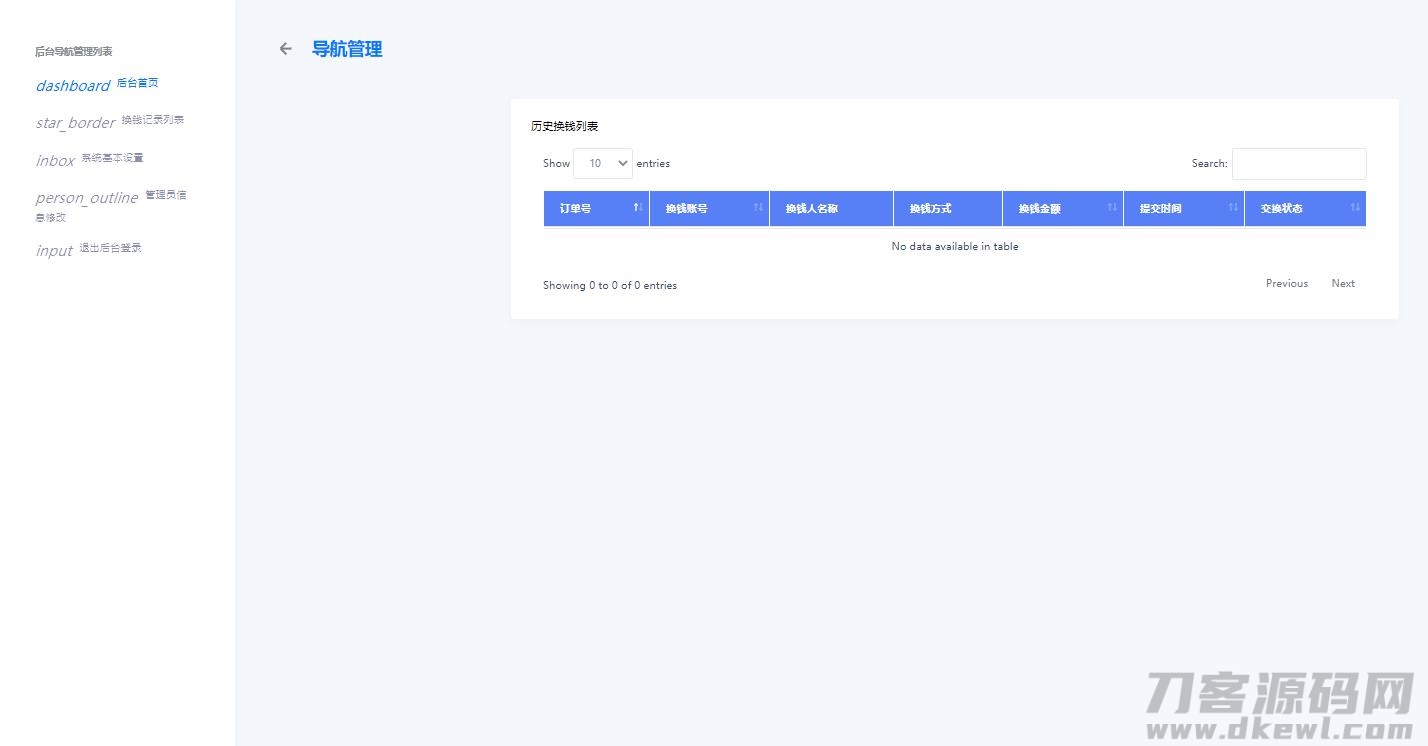Click the Next pagination button
1428x746 pixels.
click(x=1343, y=284)
